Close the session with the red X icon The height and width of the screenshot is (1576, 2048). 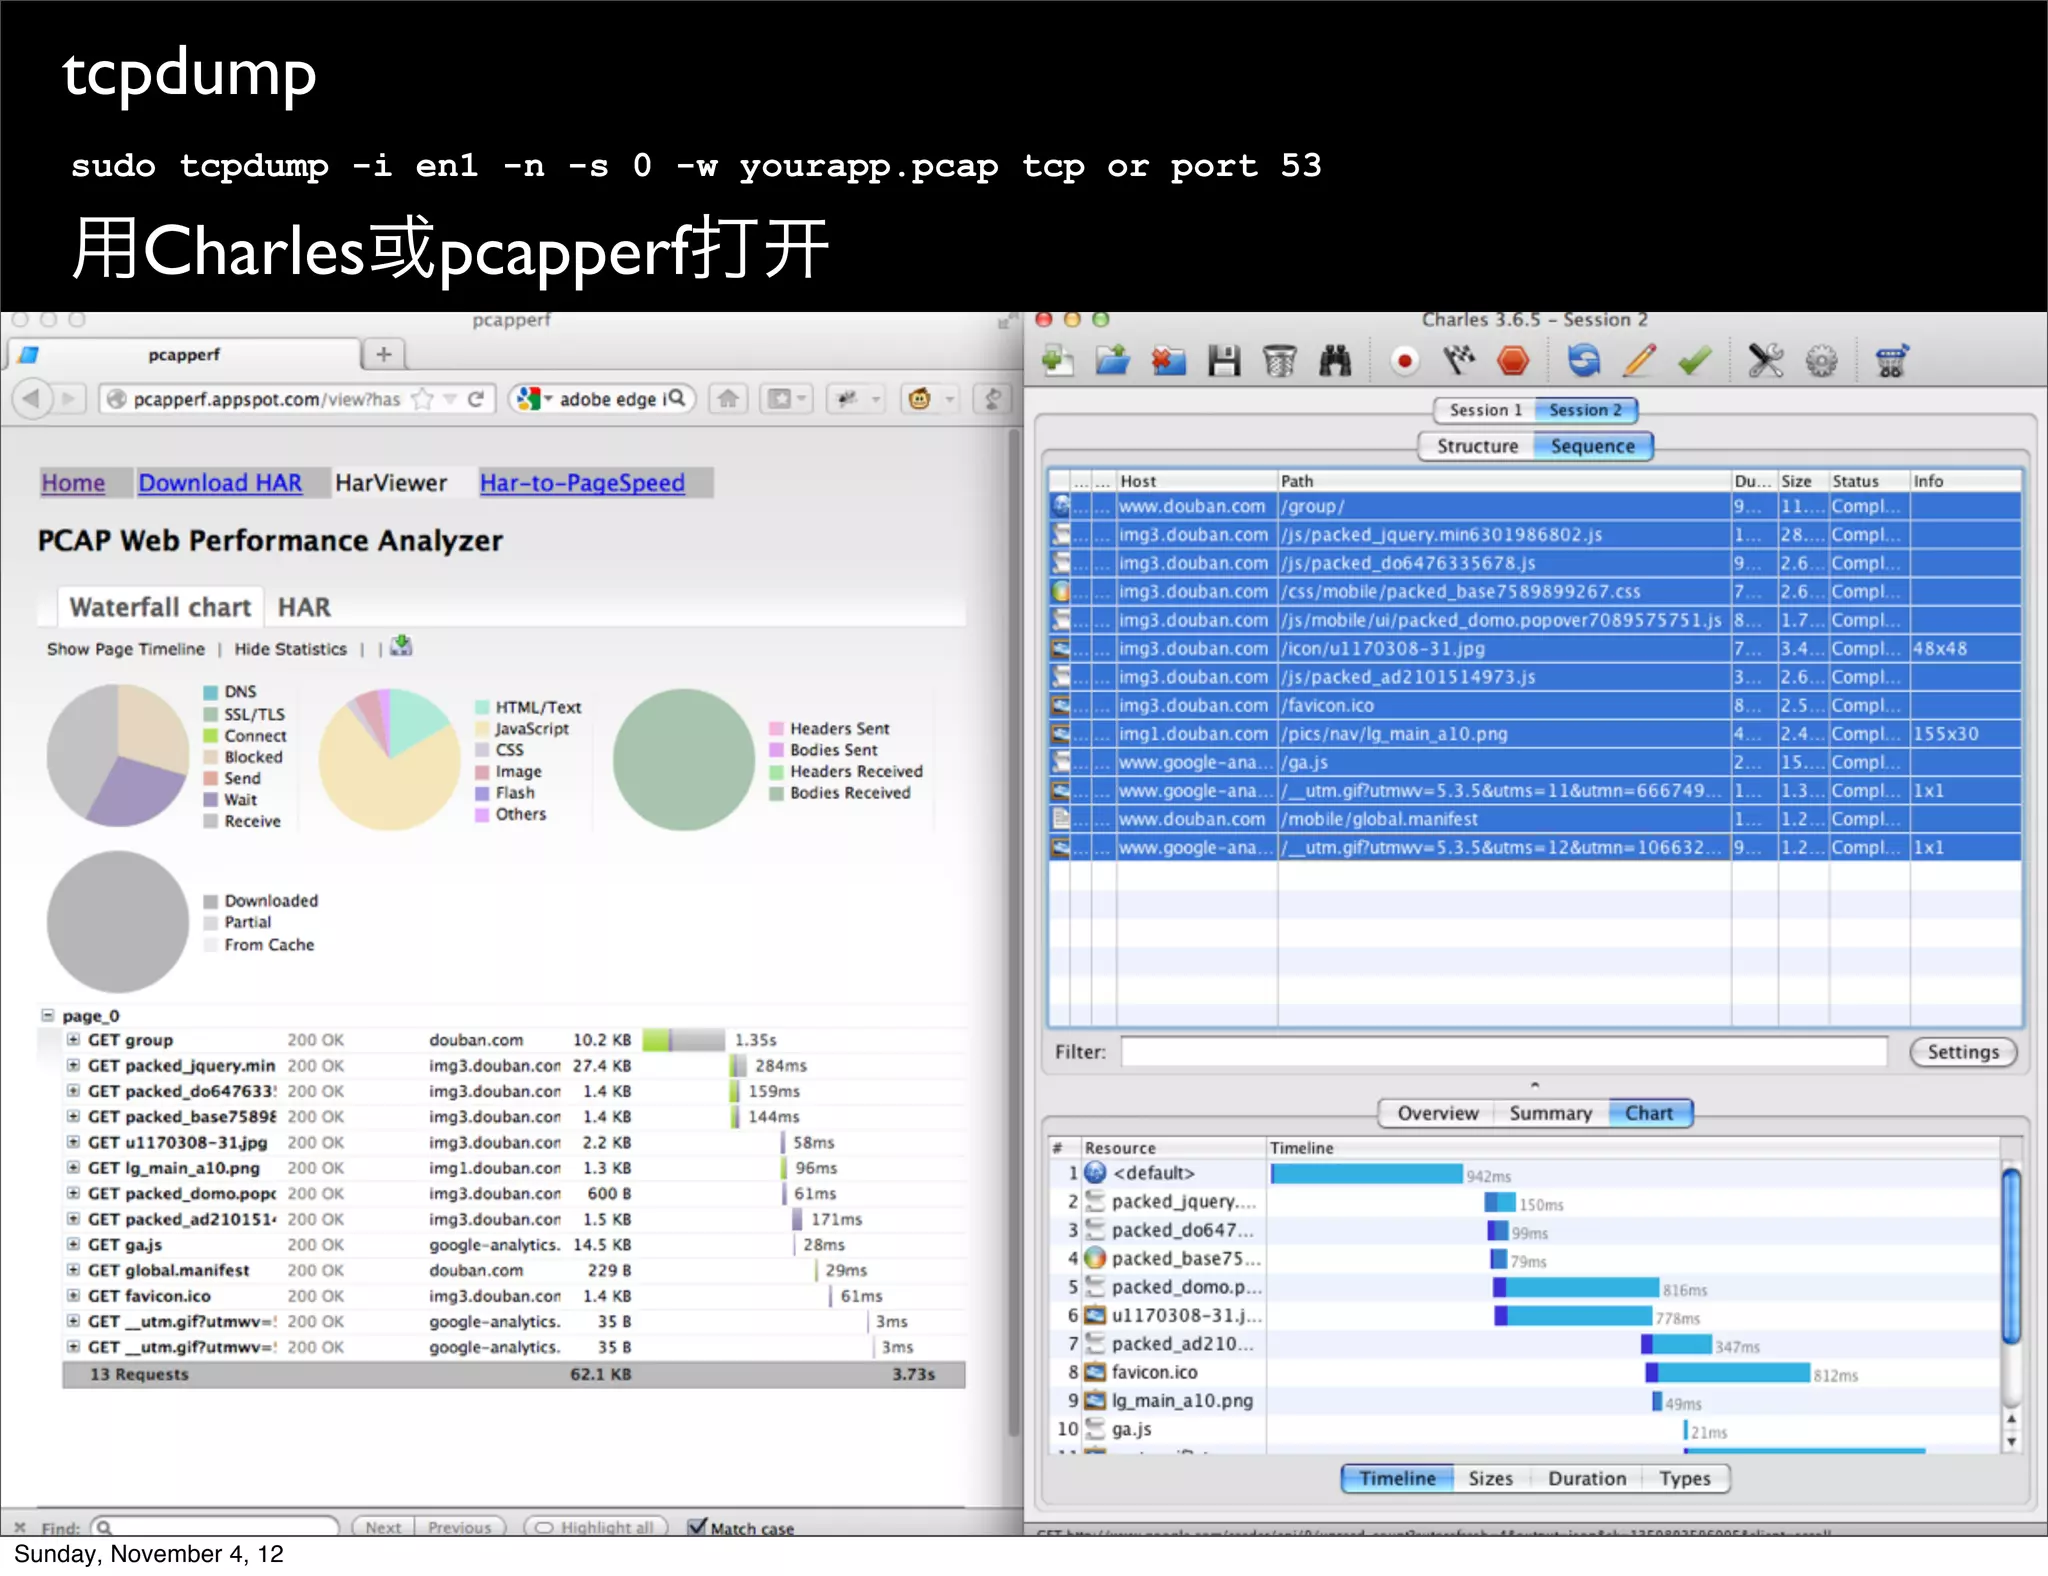point(1168,361)
